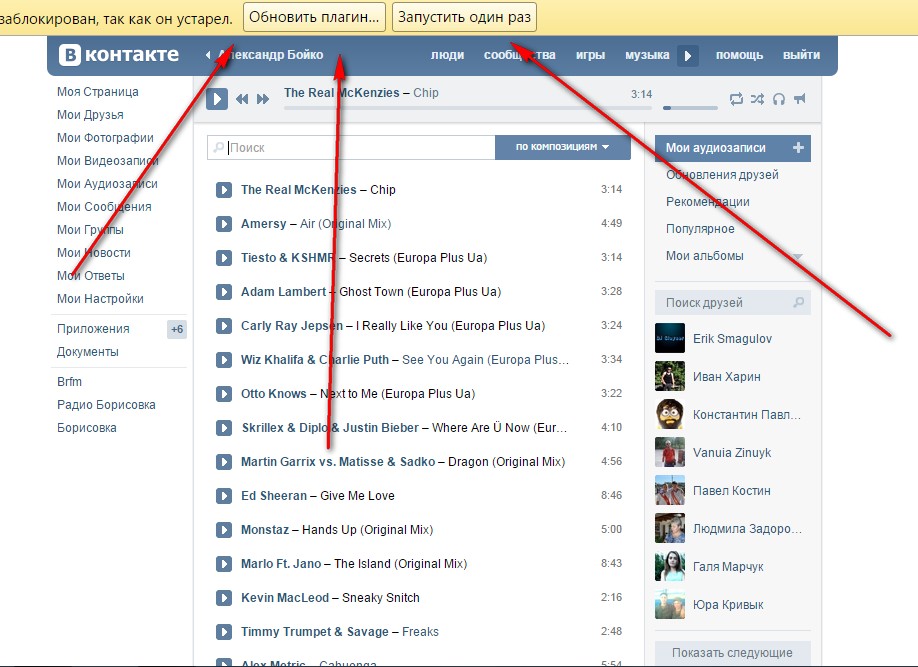
Task: Open Константин Павл… avatar thumbnail
Action: point(670,414)
